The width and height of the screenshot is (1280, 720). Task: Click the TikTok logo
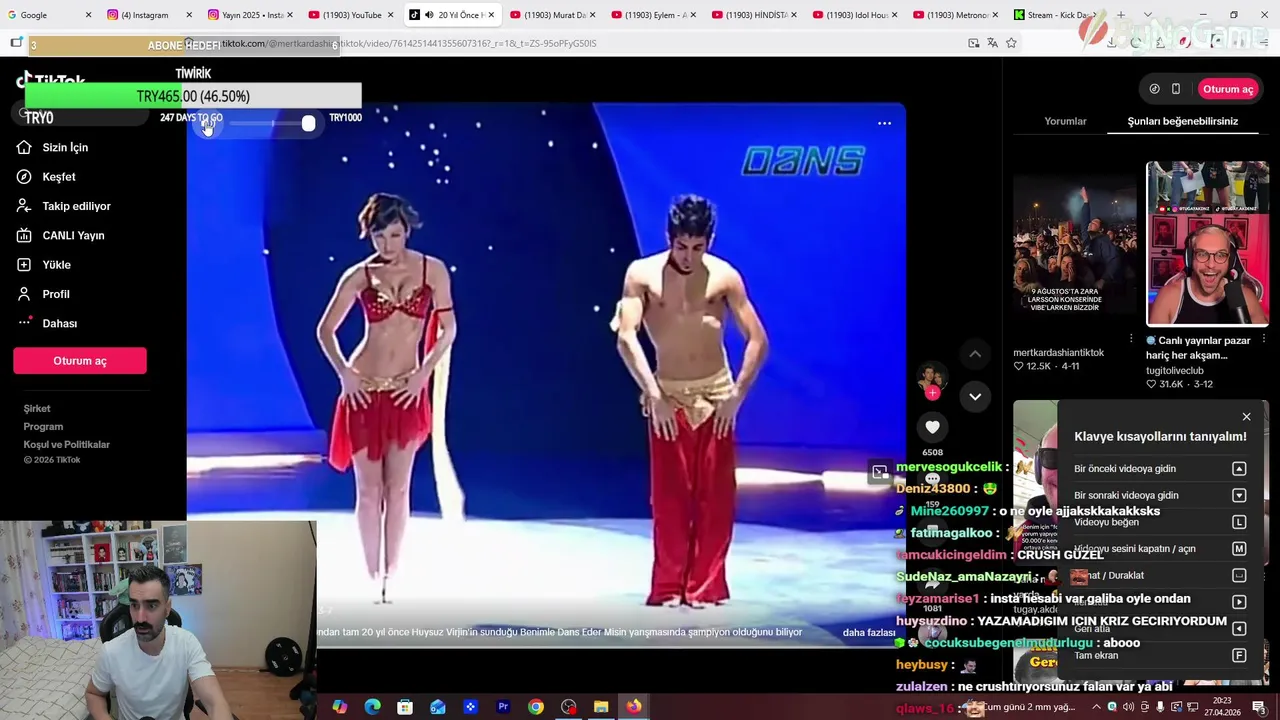click(x=51, y=80)
